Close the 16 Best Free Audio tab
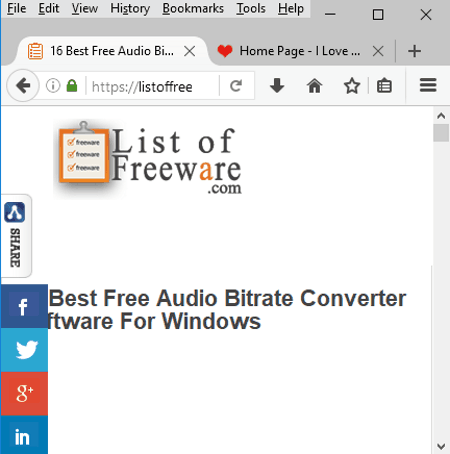The height and width of the screenshot is (454, 450). (190, 51)
